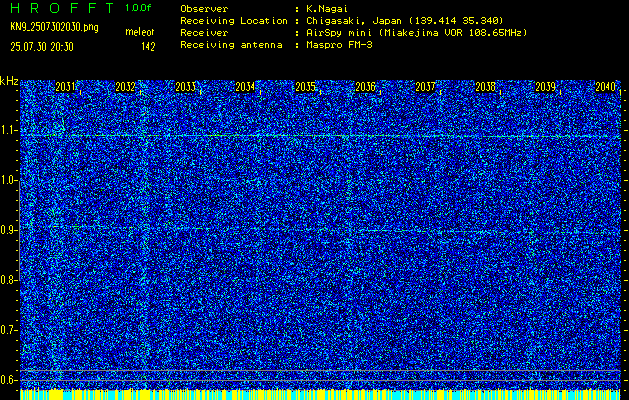Click the 0.6 kHz axis label
Screen dimensions: 629x400
(9, 380)
